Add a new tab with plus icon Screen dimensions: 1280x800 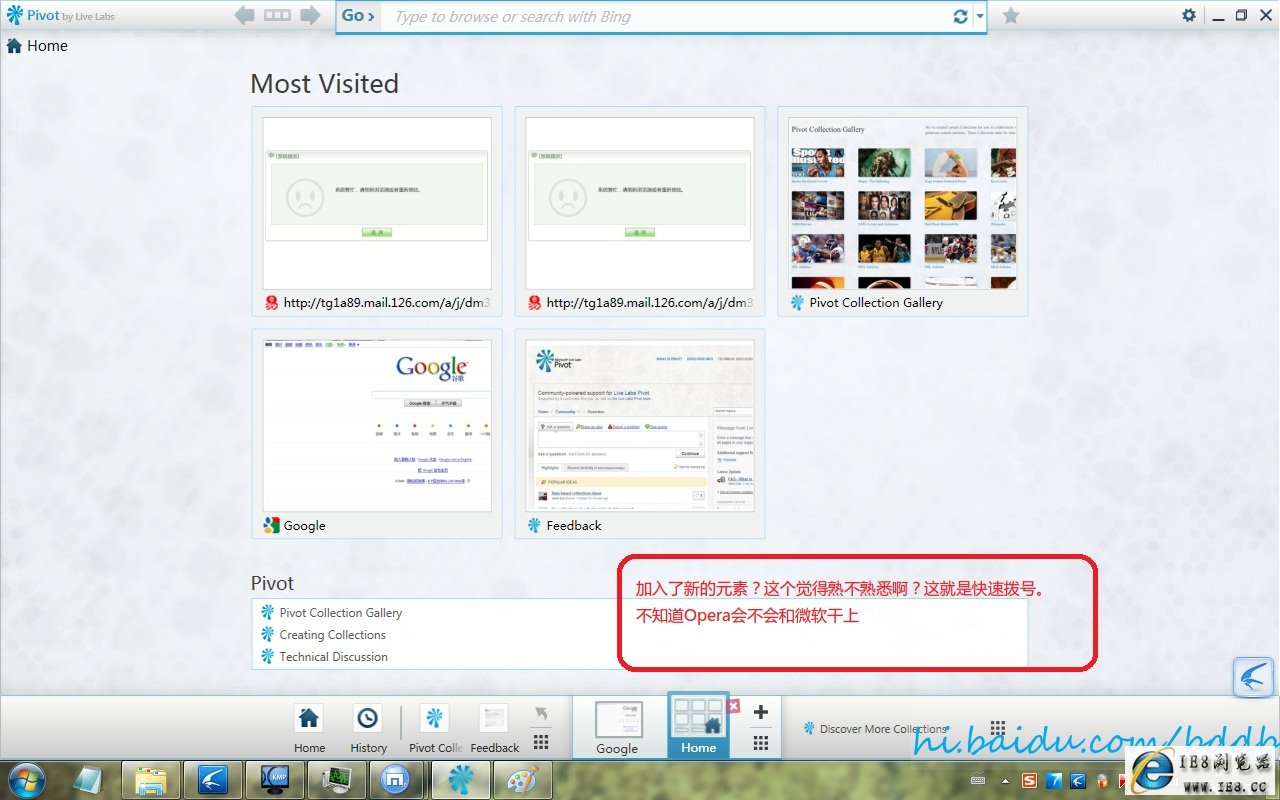(761, 712)
